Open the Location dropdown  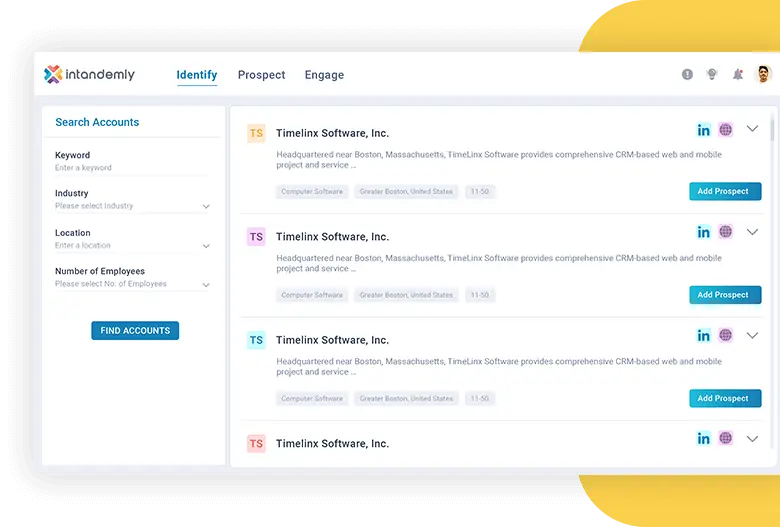(132, 246)
